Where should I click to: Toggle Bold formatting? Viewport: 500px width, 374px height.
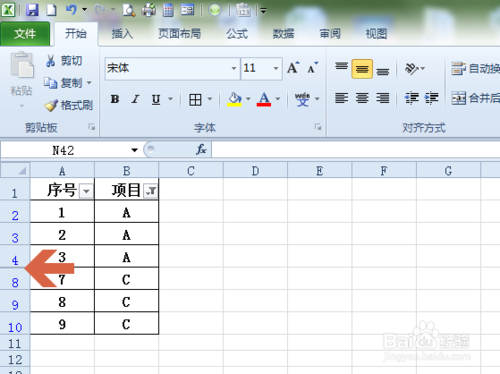click(115, 99)
